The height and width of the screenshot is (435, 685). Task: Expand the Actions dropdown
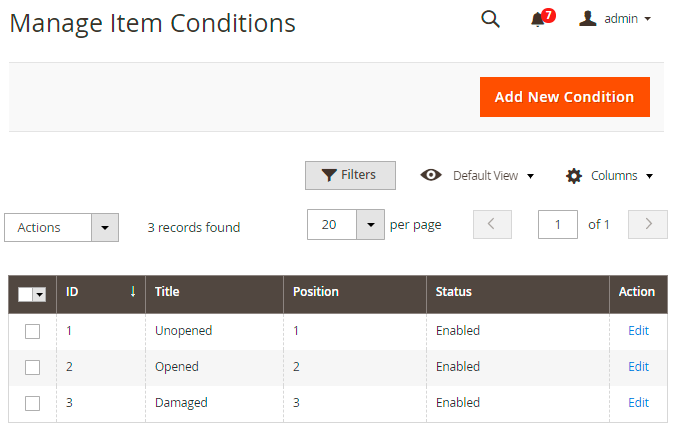105,228
